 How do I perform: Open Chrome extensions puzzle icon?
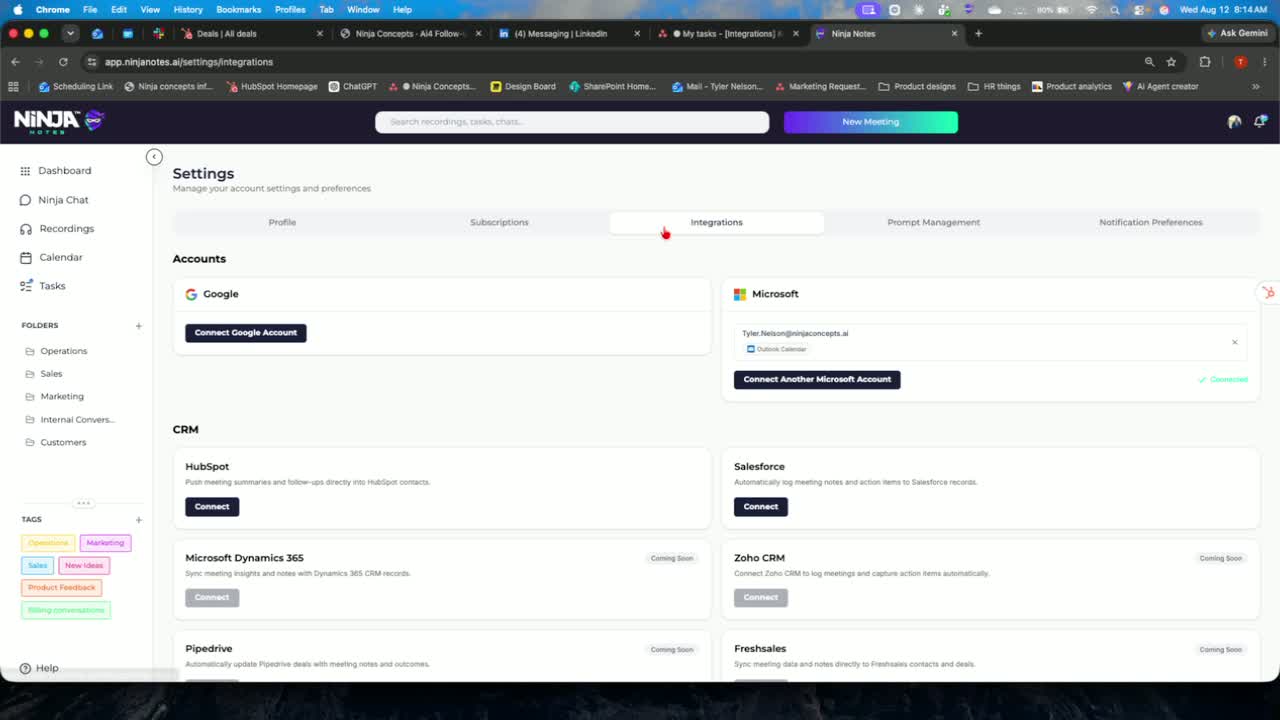tap(1205, 62)
